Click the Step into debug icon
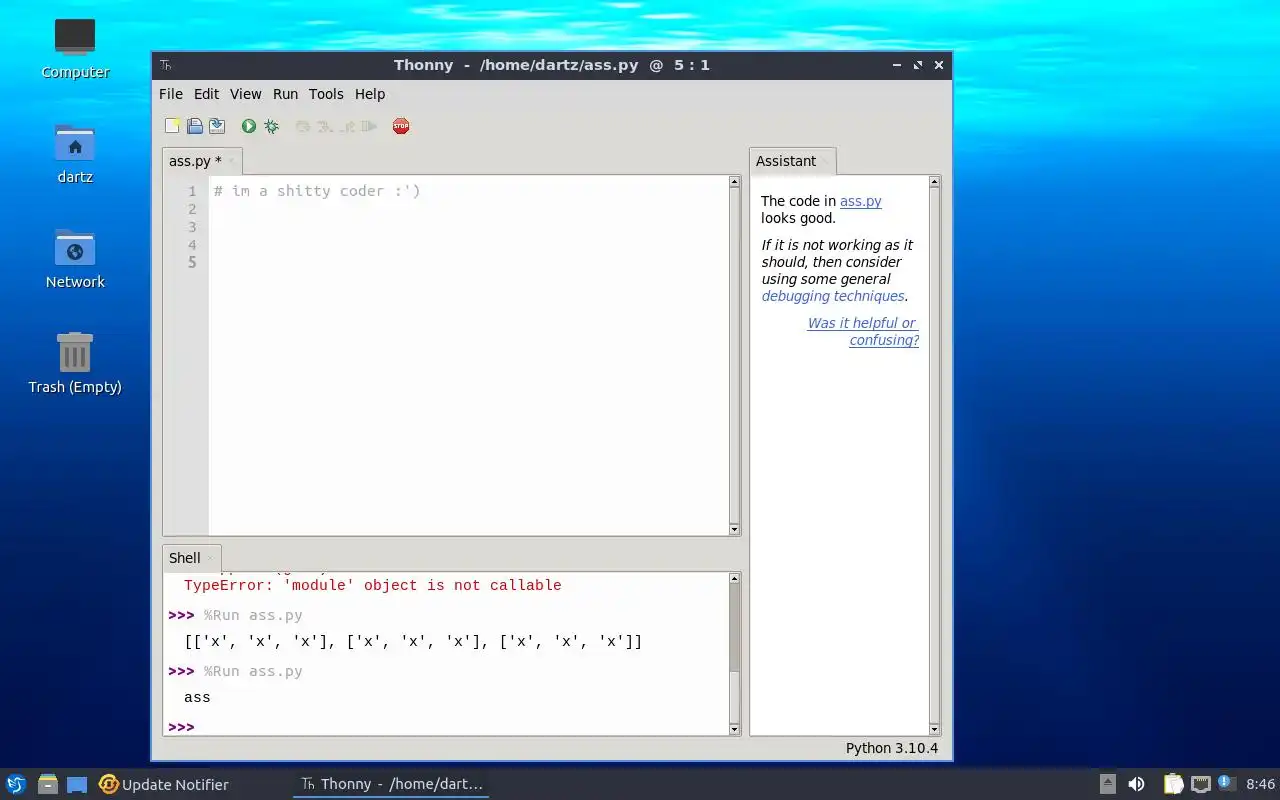 click(325, 126)
